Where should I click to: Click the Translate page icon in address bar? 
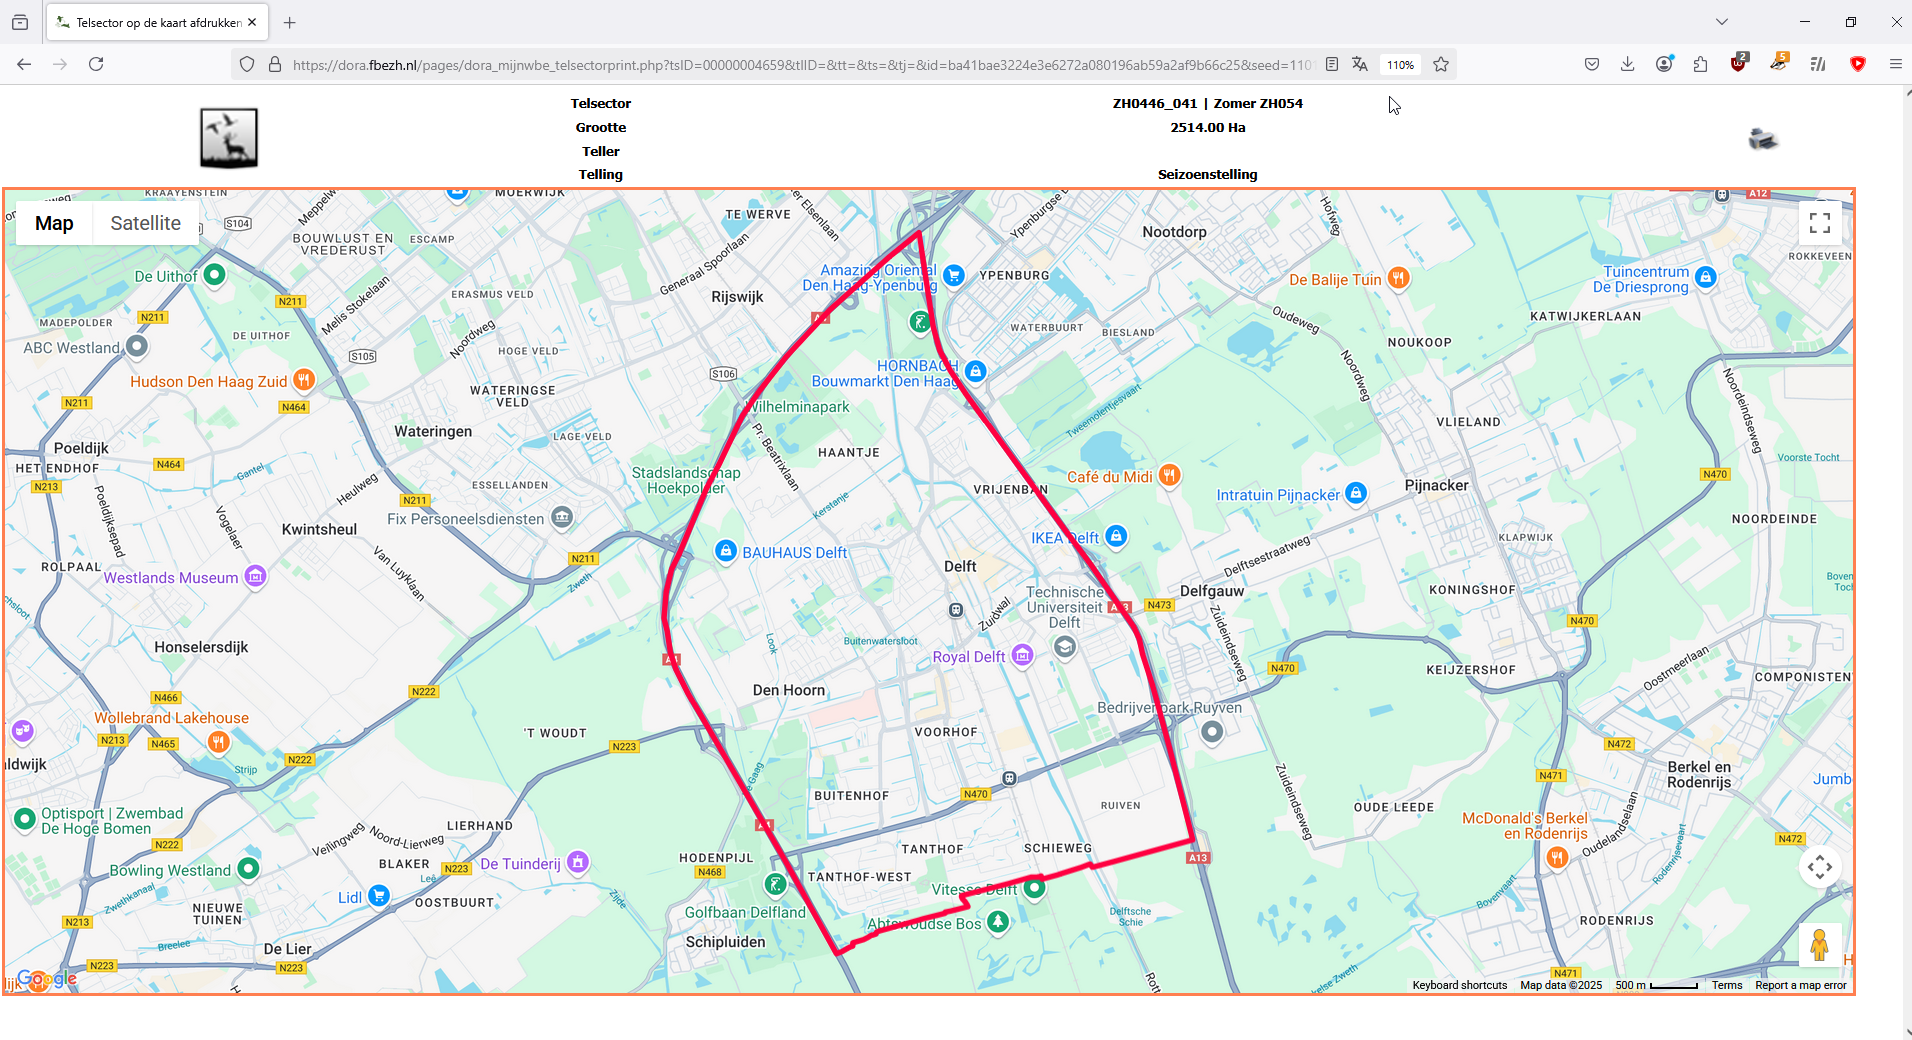(1360, 64)
